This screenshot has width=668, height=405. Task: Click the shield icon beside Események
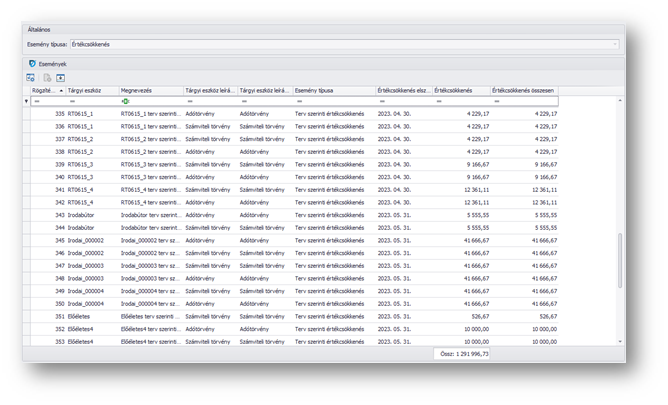[x=32, y=64]
